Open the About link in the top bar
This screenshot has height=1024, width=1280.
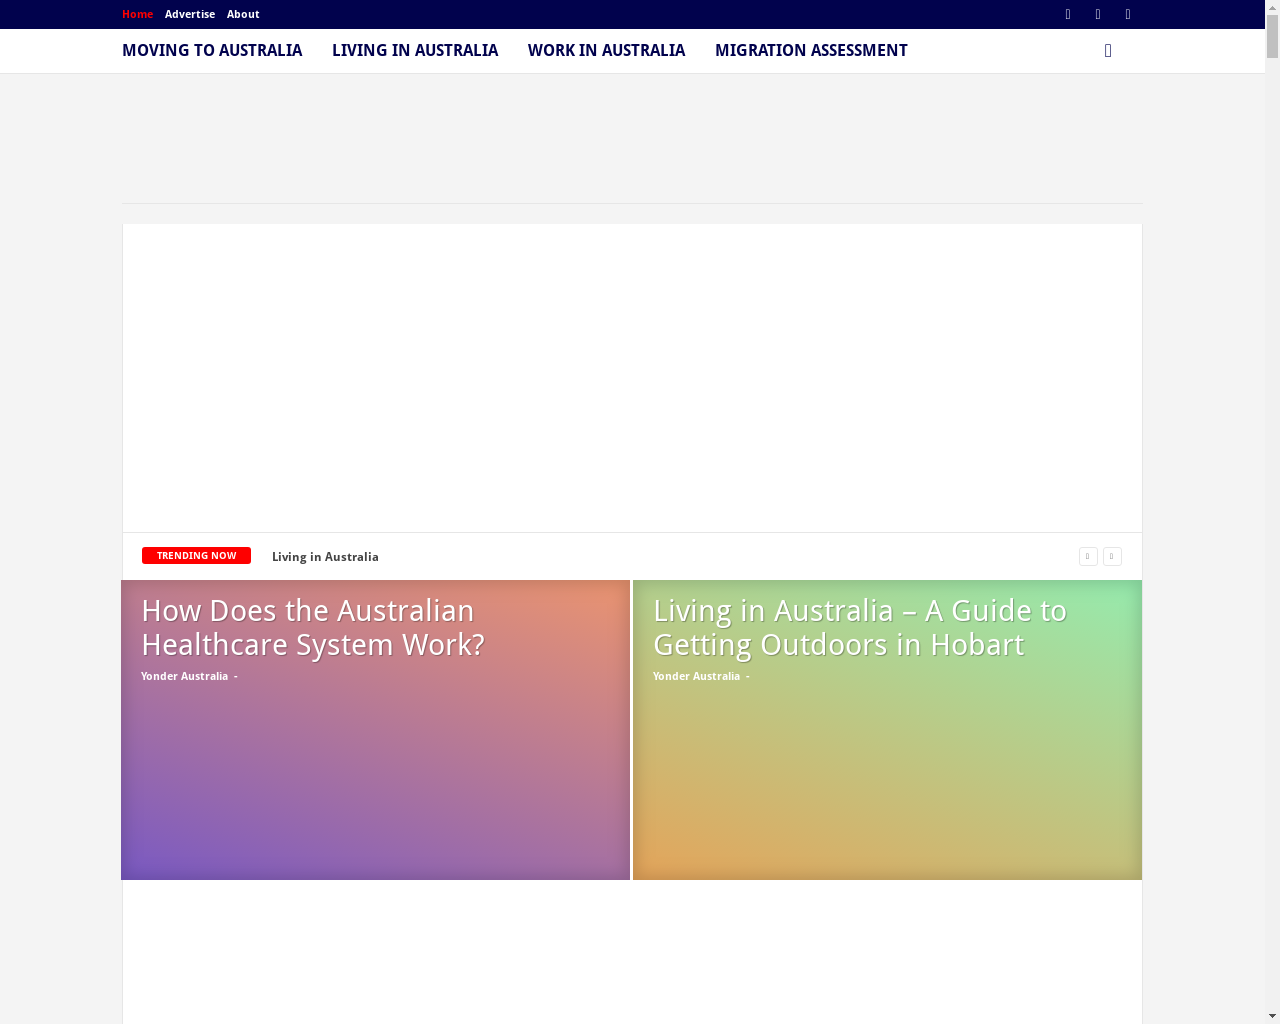243,14
